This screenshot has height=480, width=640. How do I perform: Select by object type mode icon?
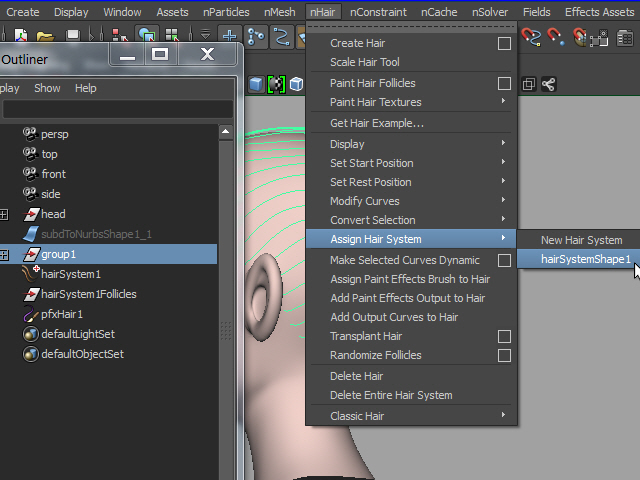(x=147, y=35)
